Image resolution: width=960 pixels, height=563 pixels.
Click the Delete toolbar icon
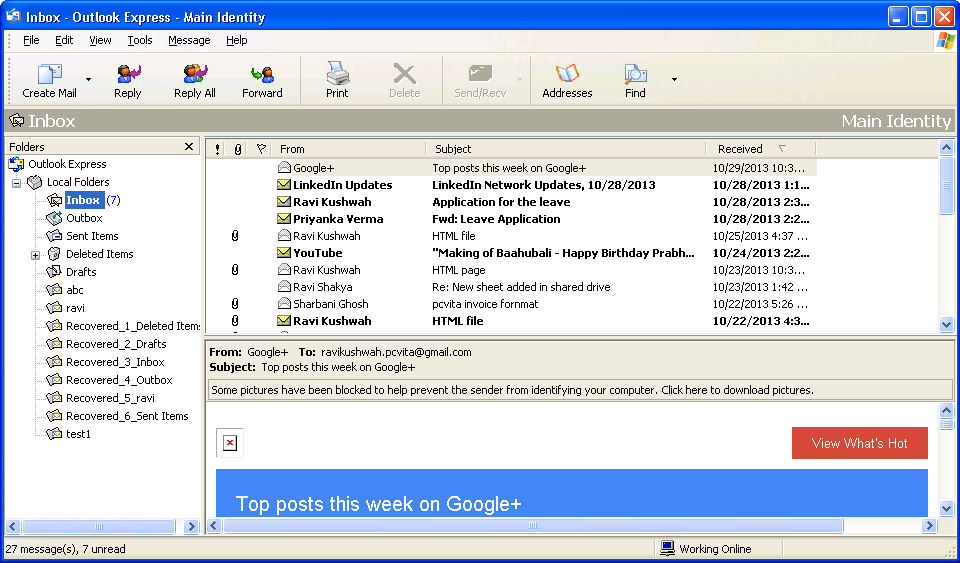coord(405,74)
